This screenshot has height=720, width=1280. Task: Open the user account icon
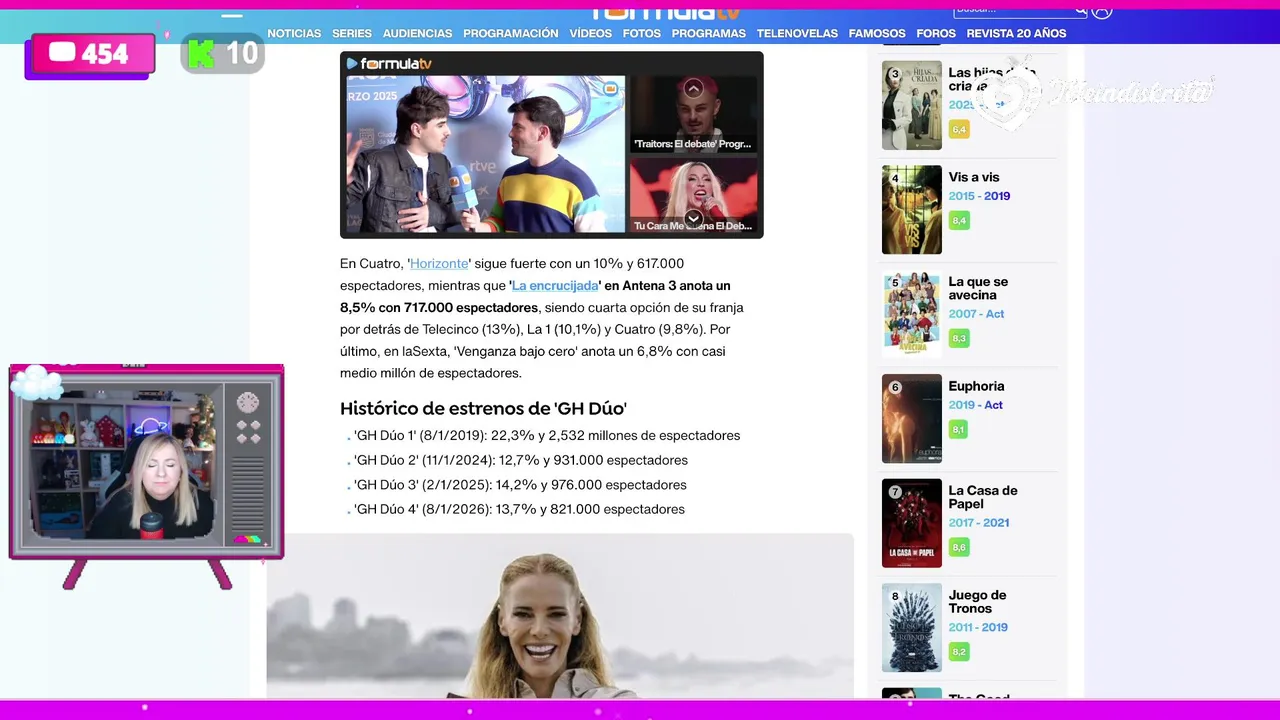pos(1102,10)
